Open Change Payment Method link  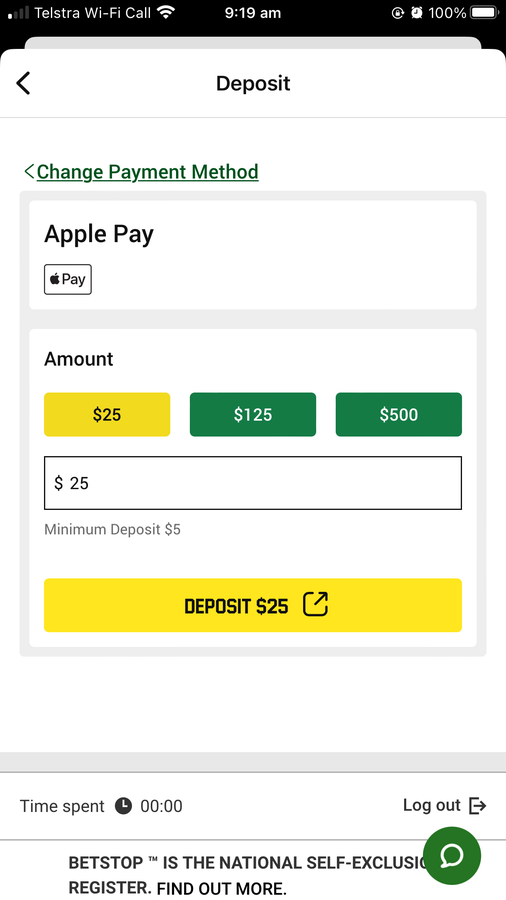click(x=147, y=172)
